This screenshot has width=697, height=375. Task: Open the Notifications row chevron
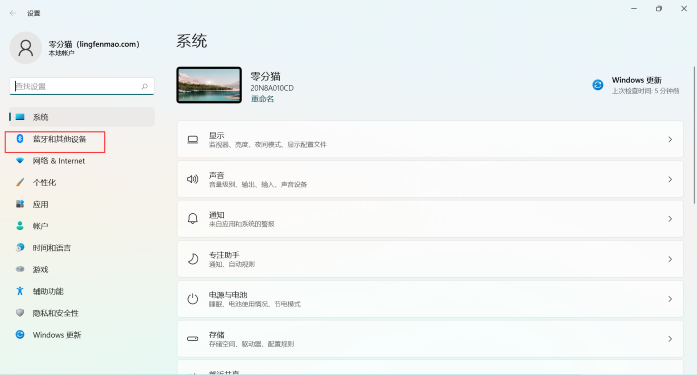(670, 219)
